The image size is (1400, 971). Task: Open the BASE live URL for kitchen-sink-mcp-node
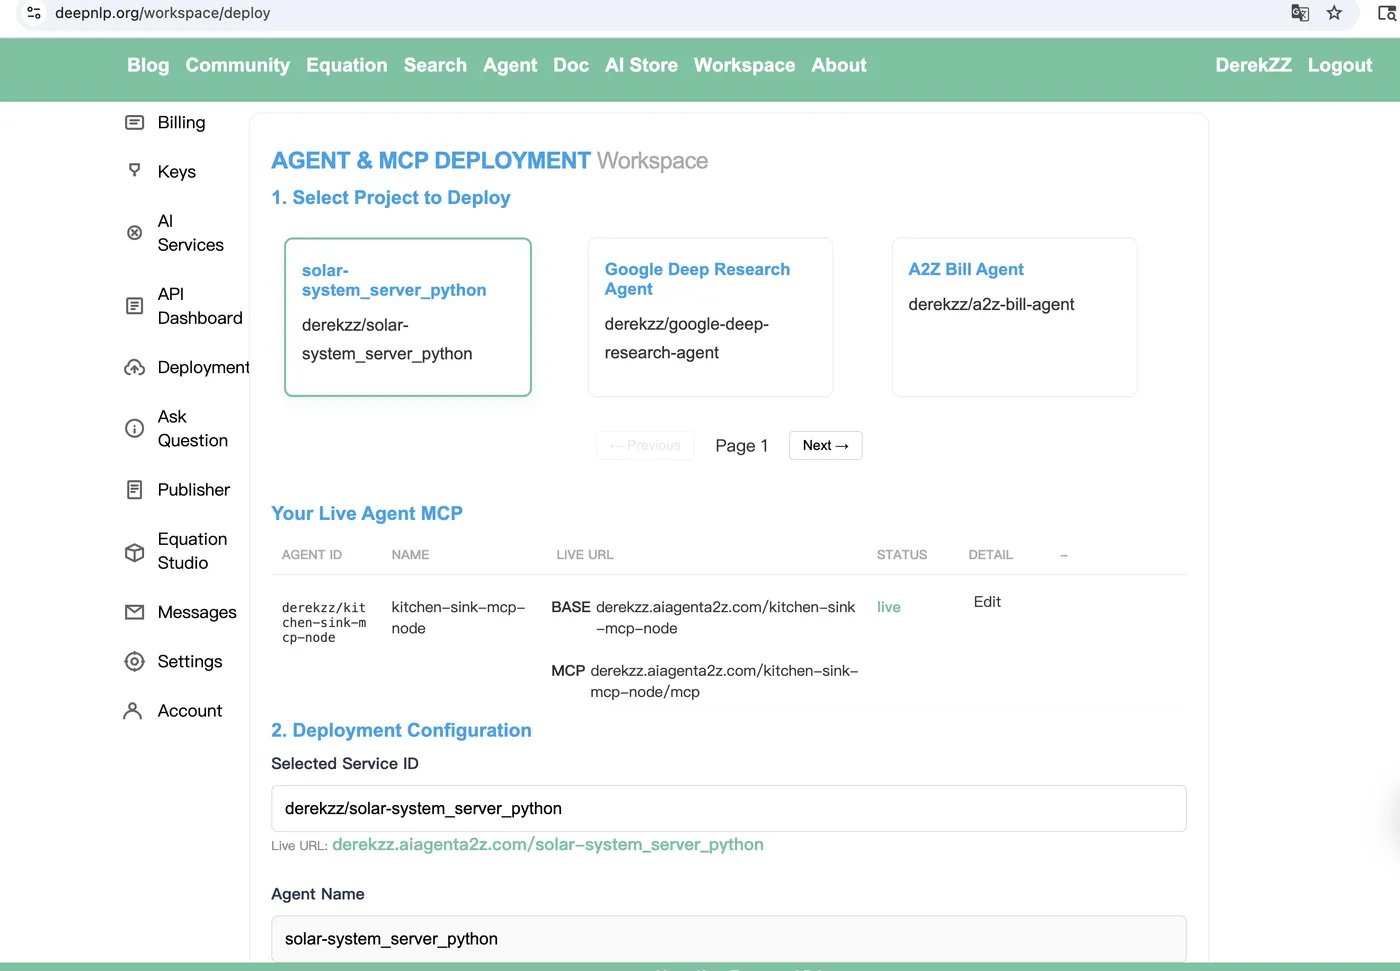725,617
